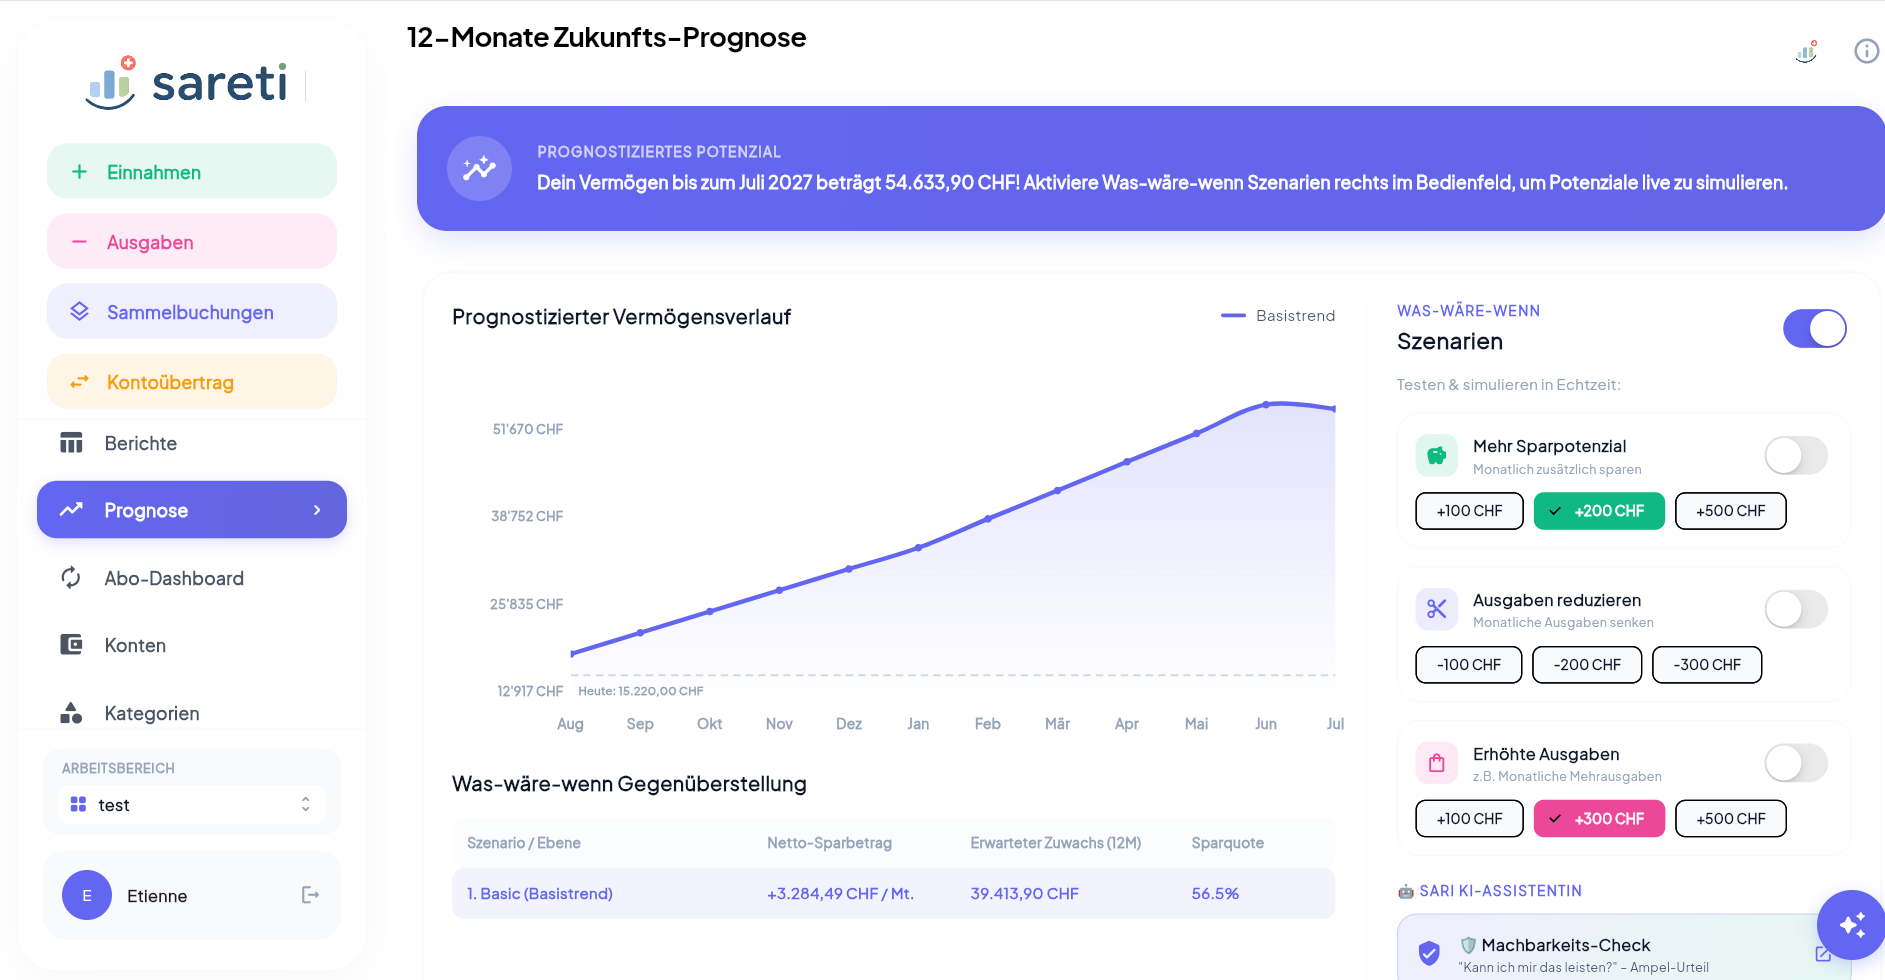The width and height of the screenshot is (1885, 980).
Task: Open the Arbeitsbereich test workspace dropdown
Action: coord(192,805)
